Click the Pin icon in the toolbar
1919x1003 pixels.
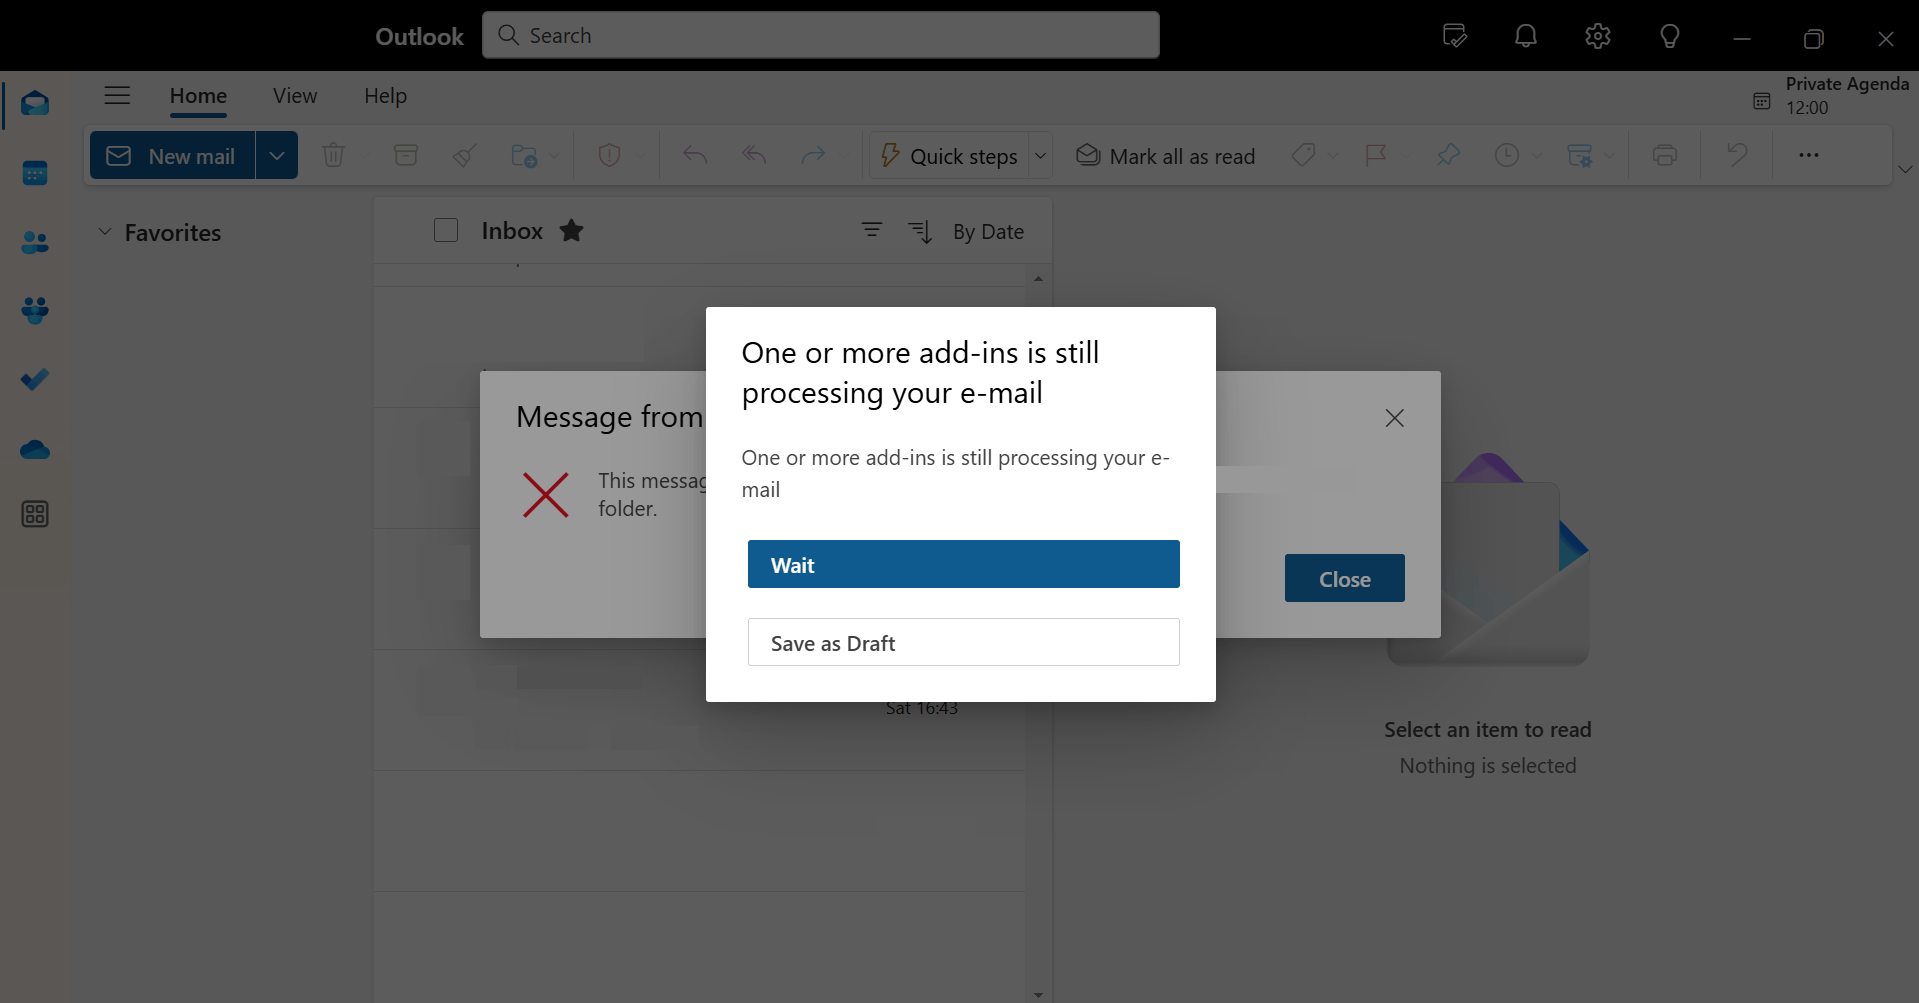coord(1448,155)
